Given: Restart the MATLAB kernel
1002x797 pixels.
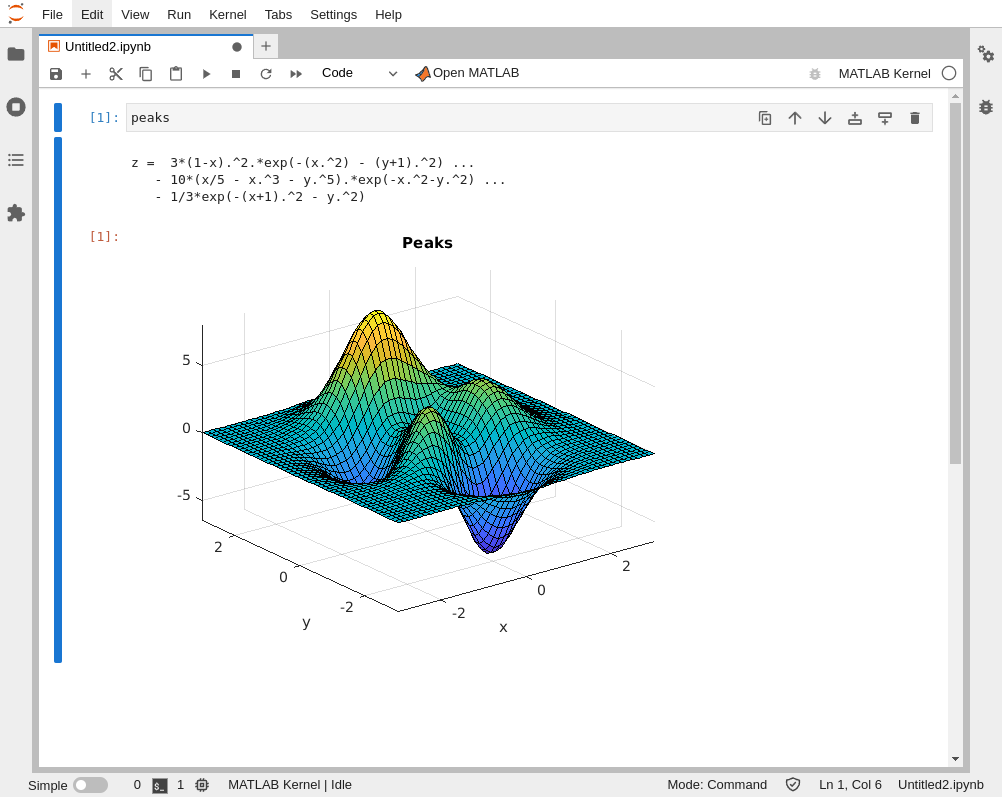Looking at the screenshot, I should point(266,73).
